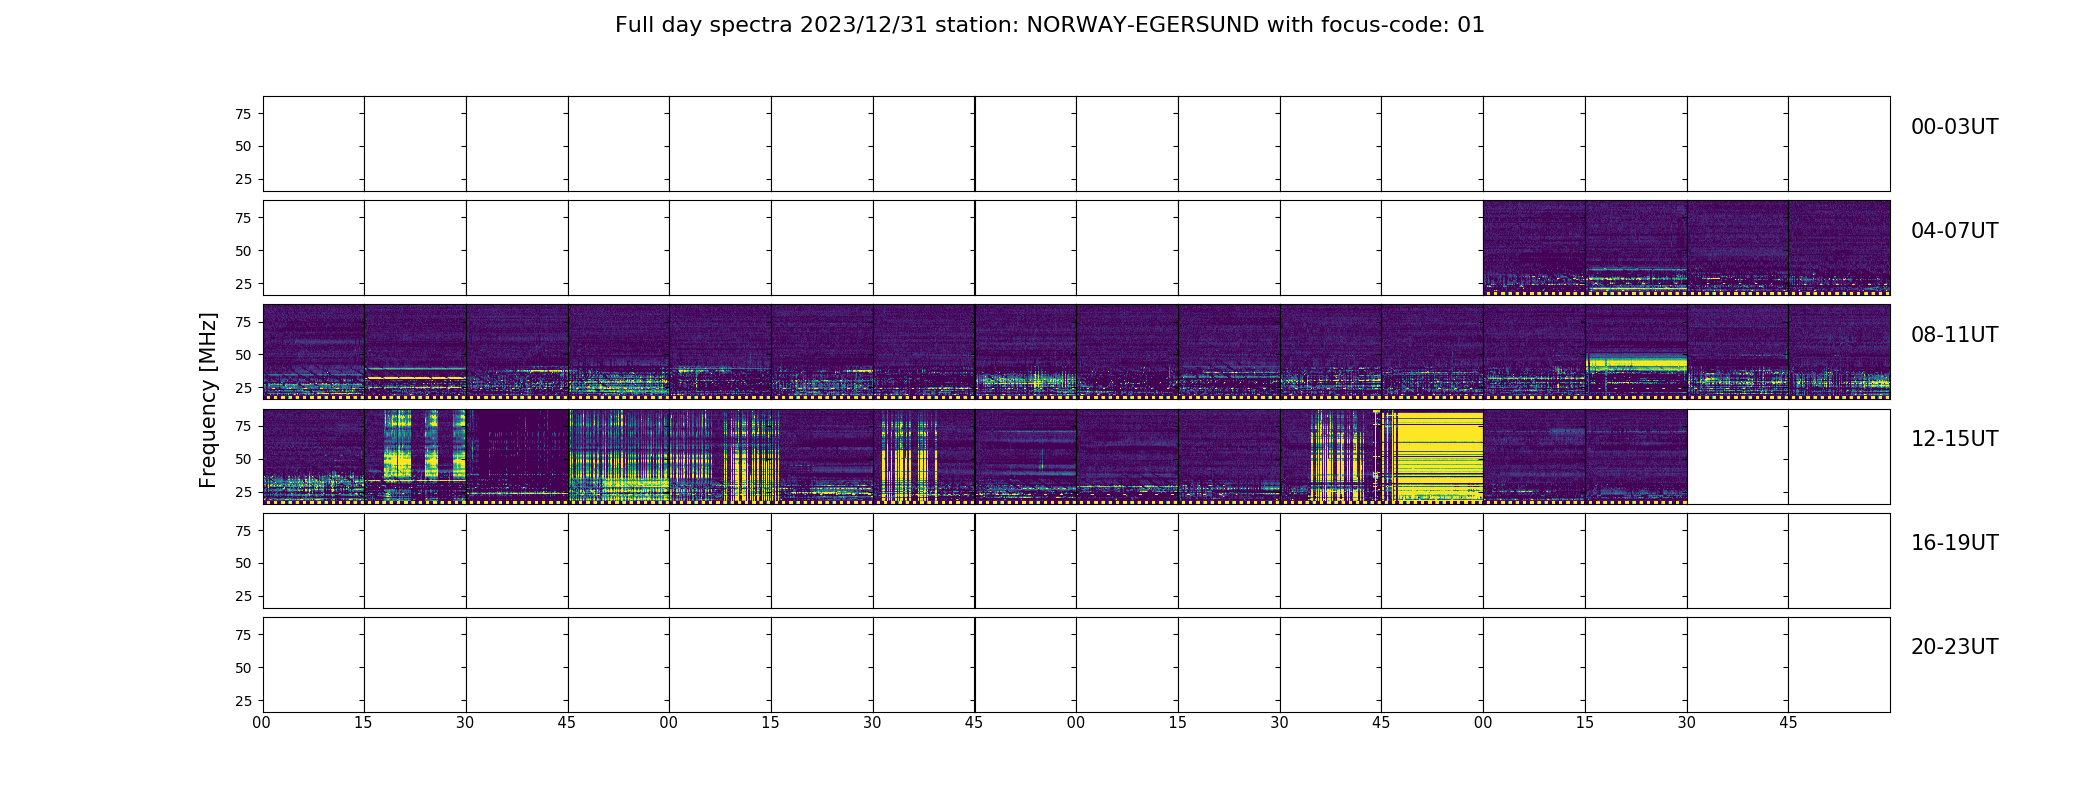Select the "04-07UT" row label

click(1954, 231)
